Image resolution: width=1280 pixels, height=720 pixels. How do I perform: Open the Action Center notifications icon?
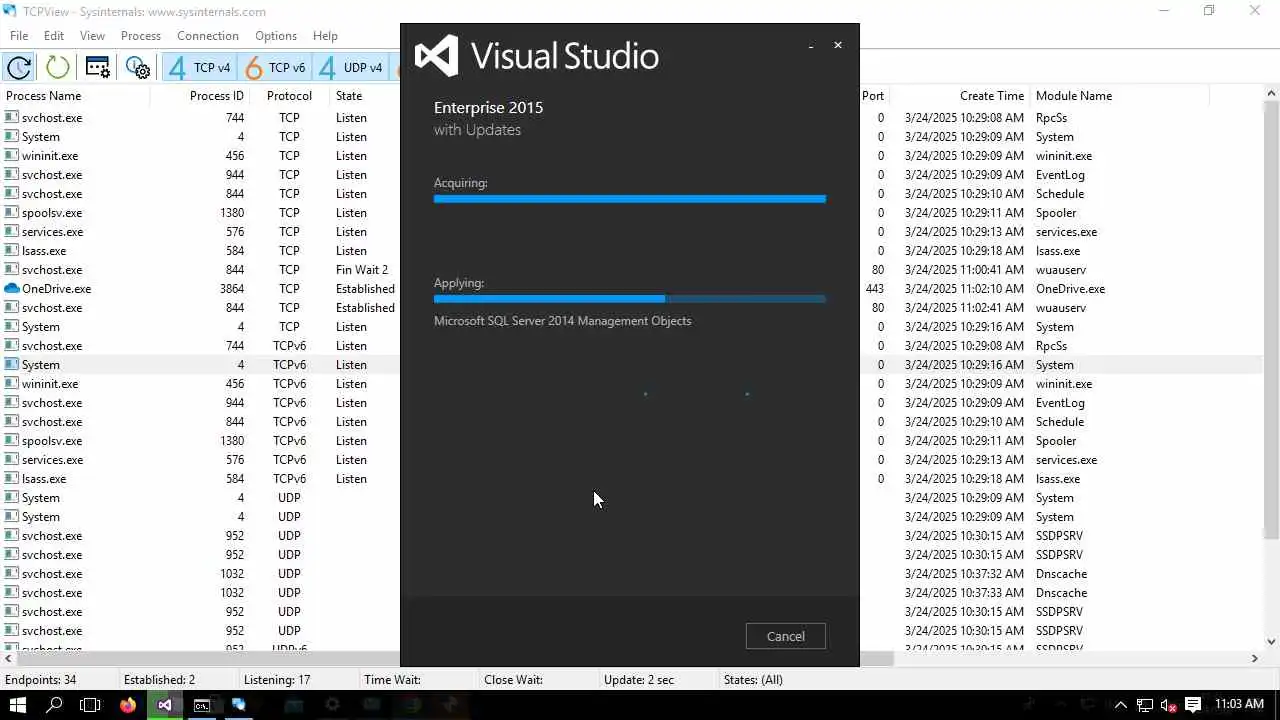coord(1192,705)
